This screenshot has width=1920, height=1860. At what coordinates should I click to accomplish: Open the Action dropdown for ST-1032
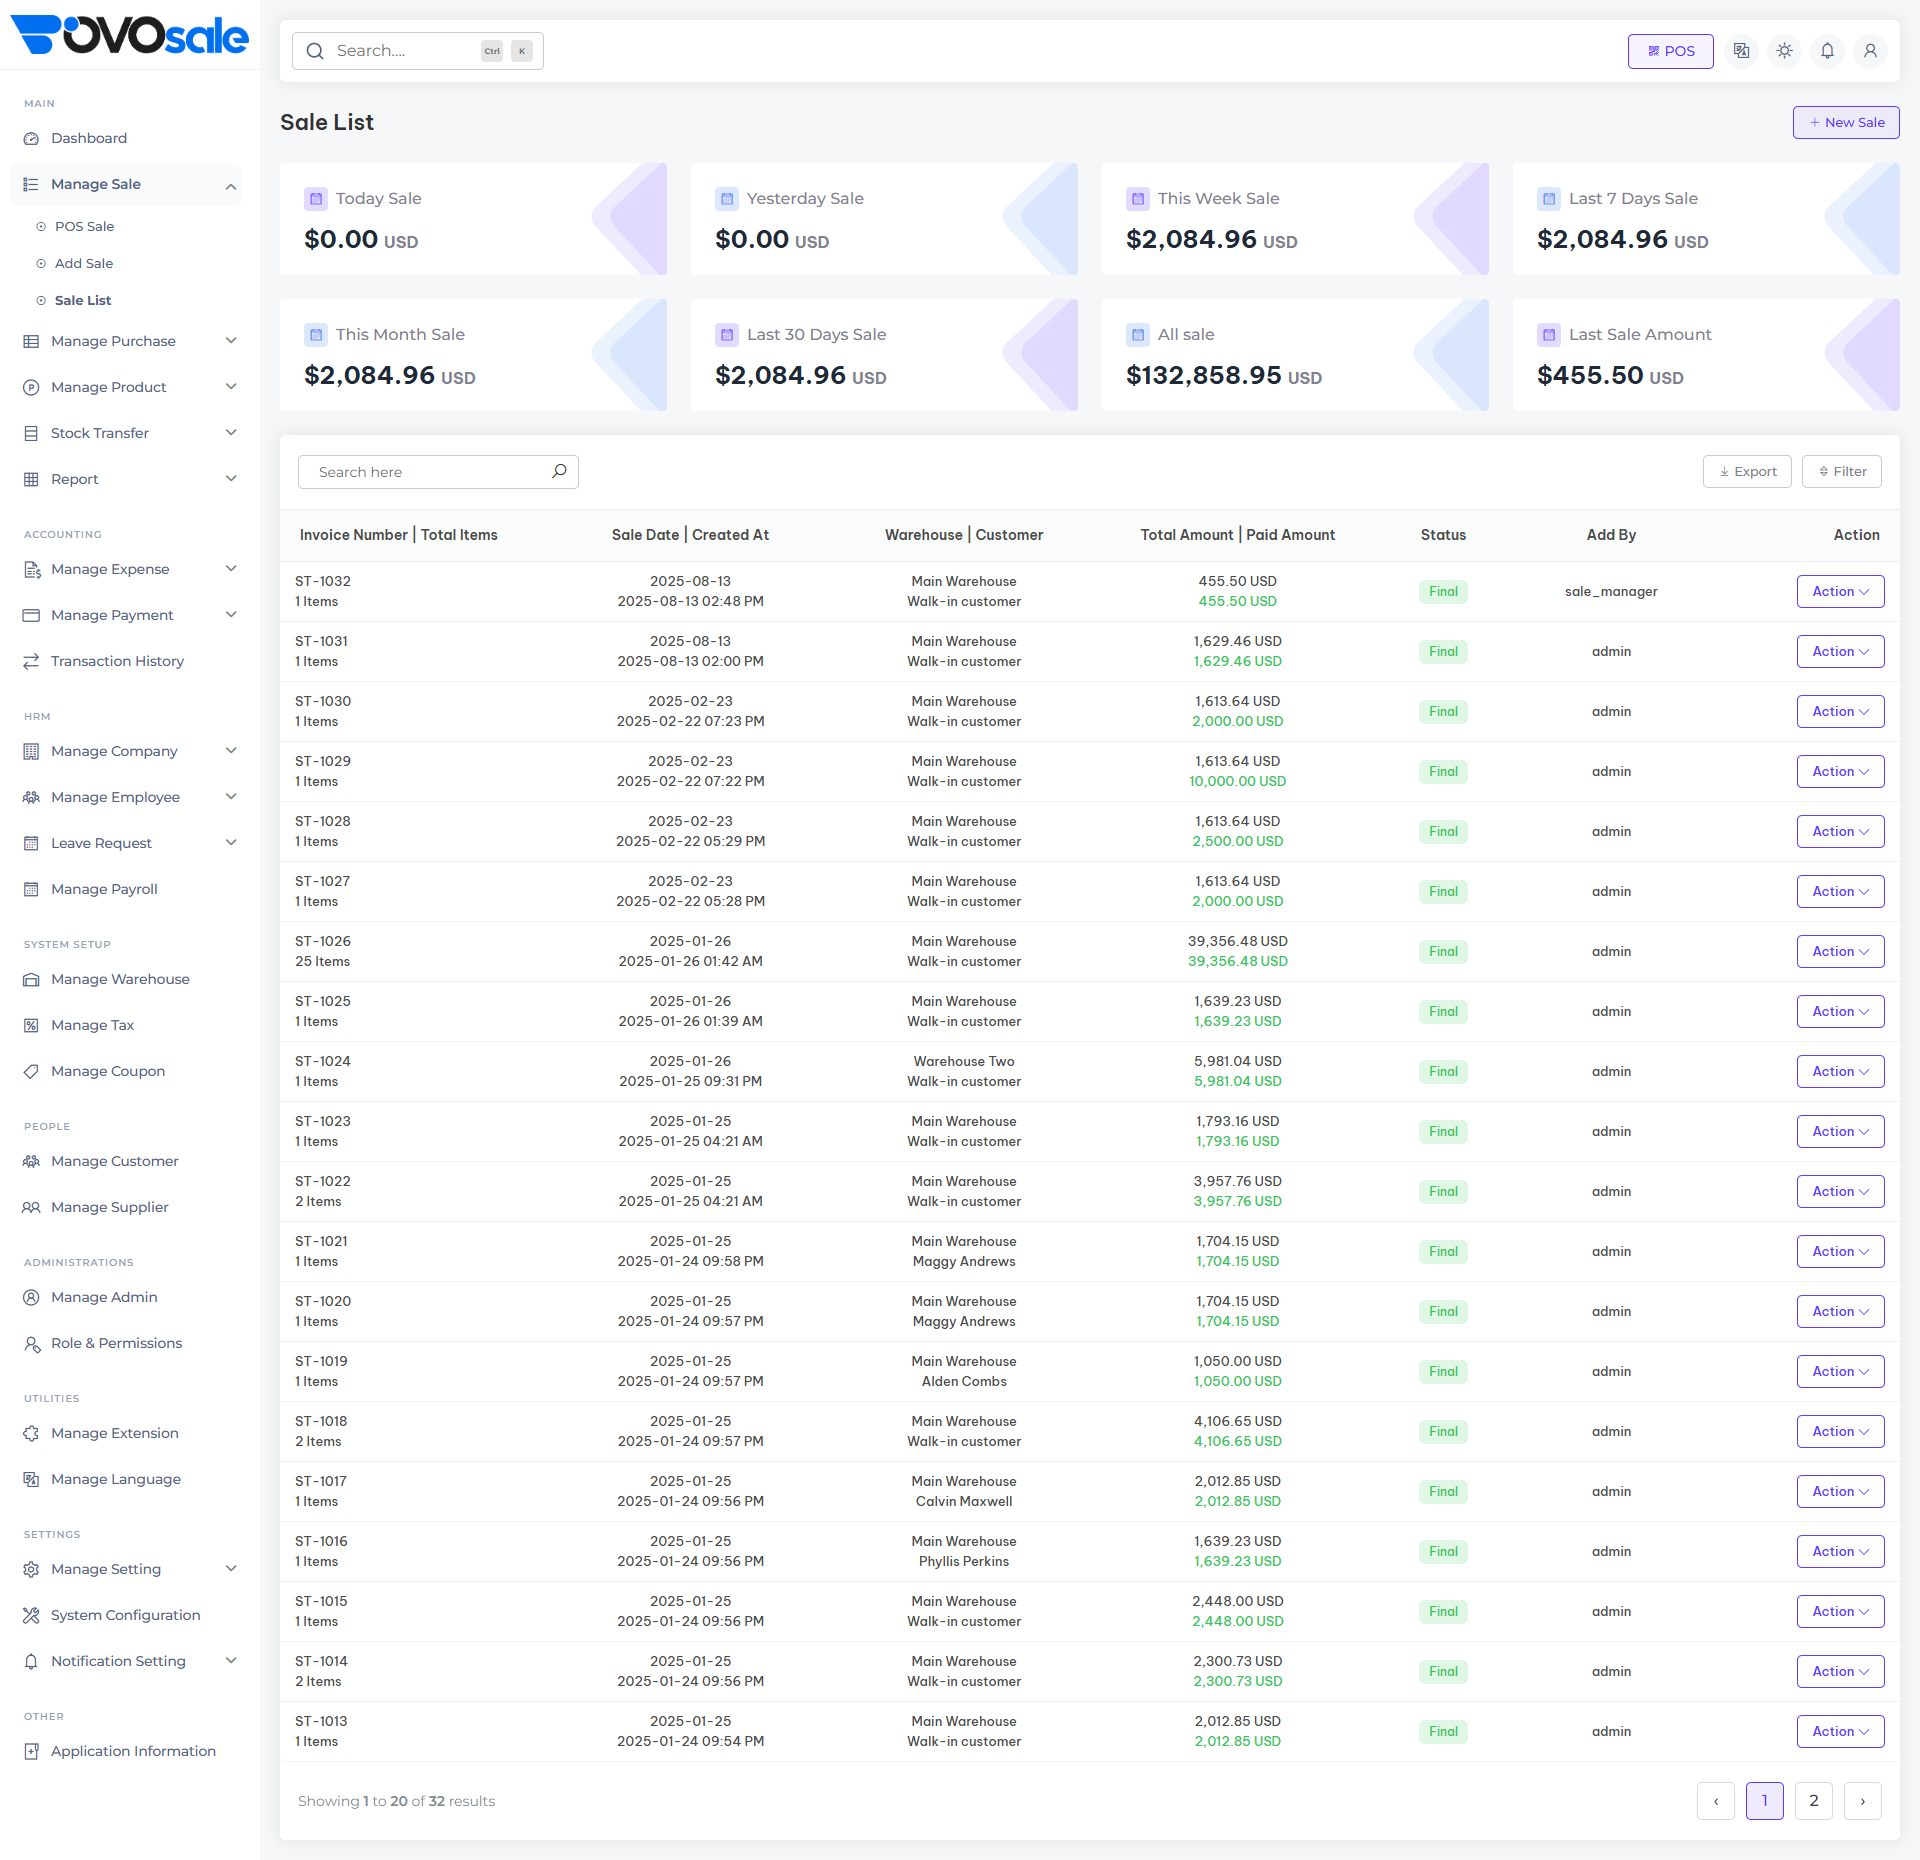pos(1840,591)
